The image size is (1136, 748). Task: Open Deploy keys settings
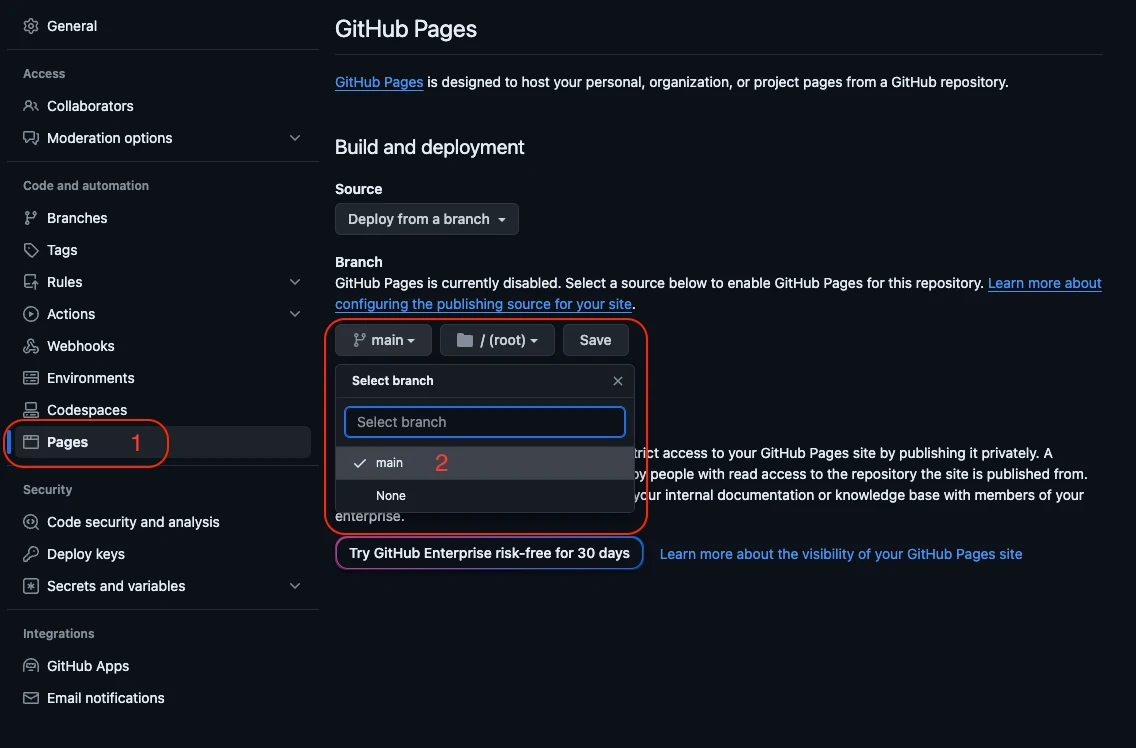coord(85,554)
